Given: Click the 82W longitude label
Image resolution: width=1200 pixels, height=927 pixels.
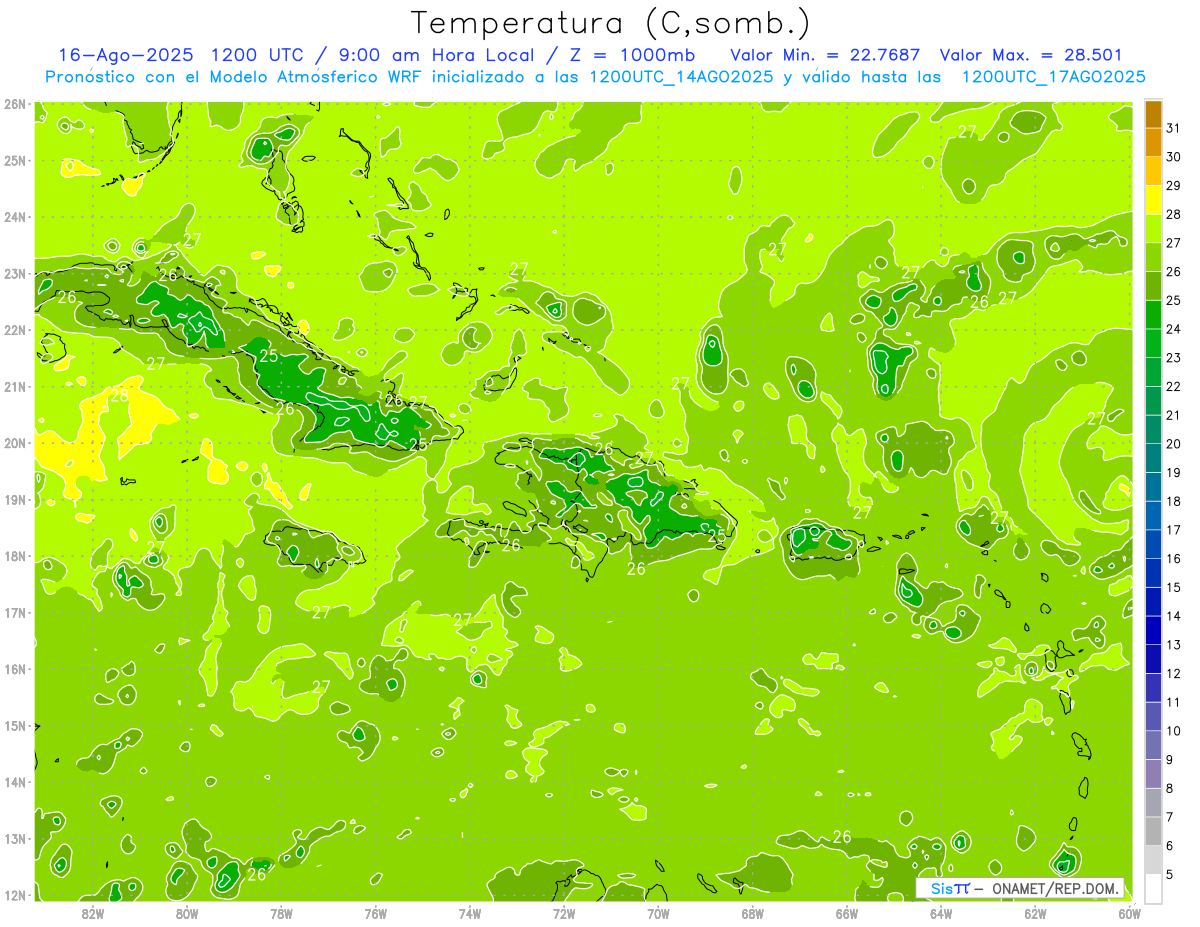Looking at the screenshot, I should [x=92, y=913].
